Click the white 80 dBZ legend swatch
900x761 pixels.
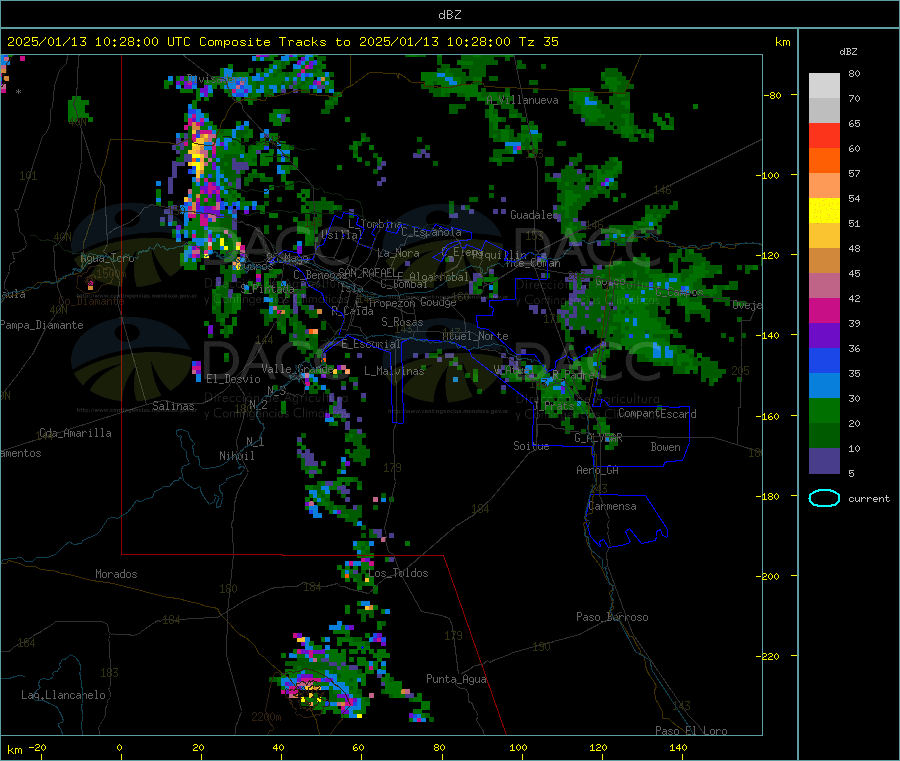click(824, 86)
